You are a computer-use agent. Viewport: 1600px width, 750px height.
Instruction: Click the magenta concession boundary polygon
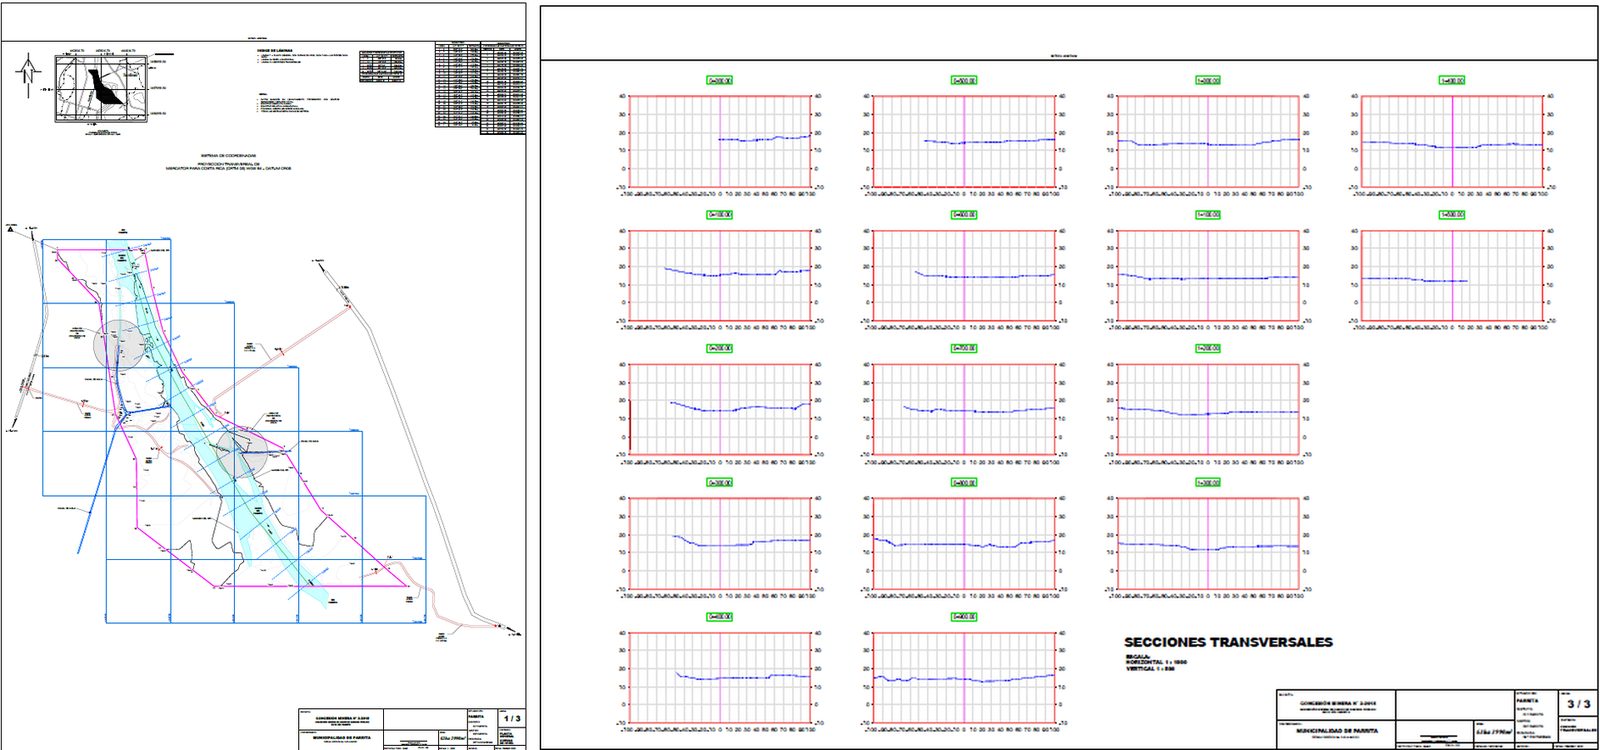pyautogui.click(x=220, y=420)
